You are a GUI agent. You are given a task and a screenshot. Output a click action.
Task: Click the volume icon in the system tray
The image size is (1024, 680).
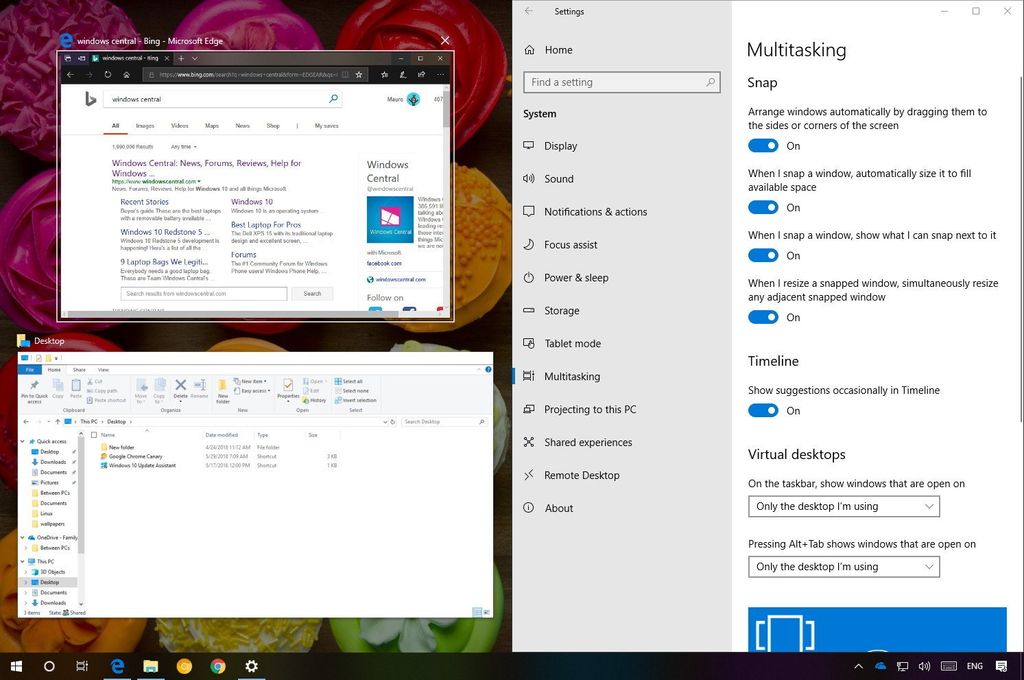924,666
